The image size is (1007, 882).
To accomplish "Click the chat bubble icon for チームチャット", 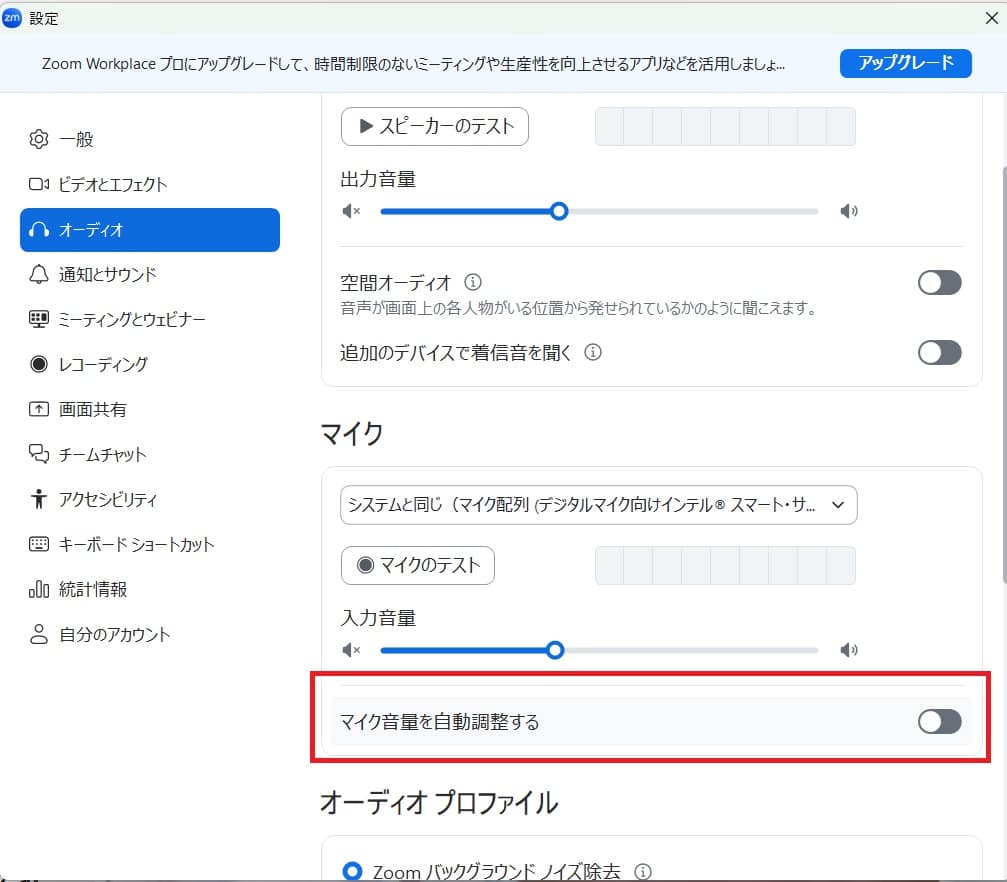I will [39, 454].
